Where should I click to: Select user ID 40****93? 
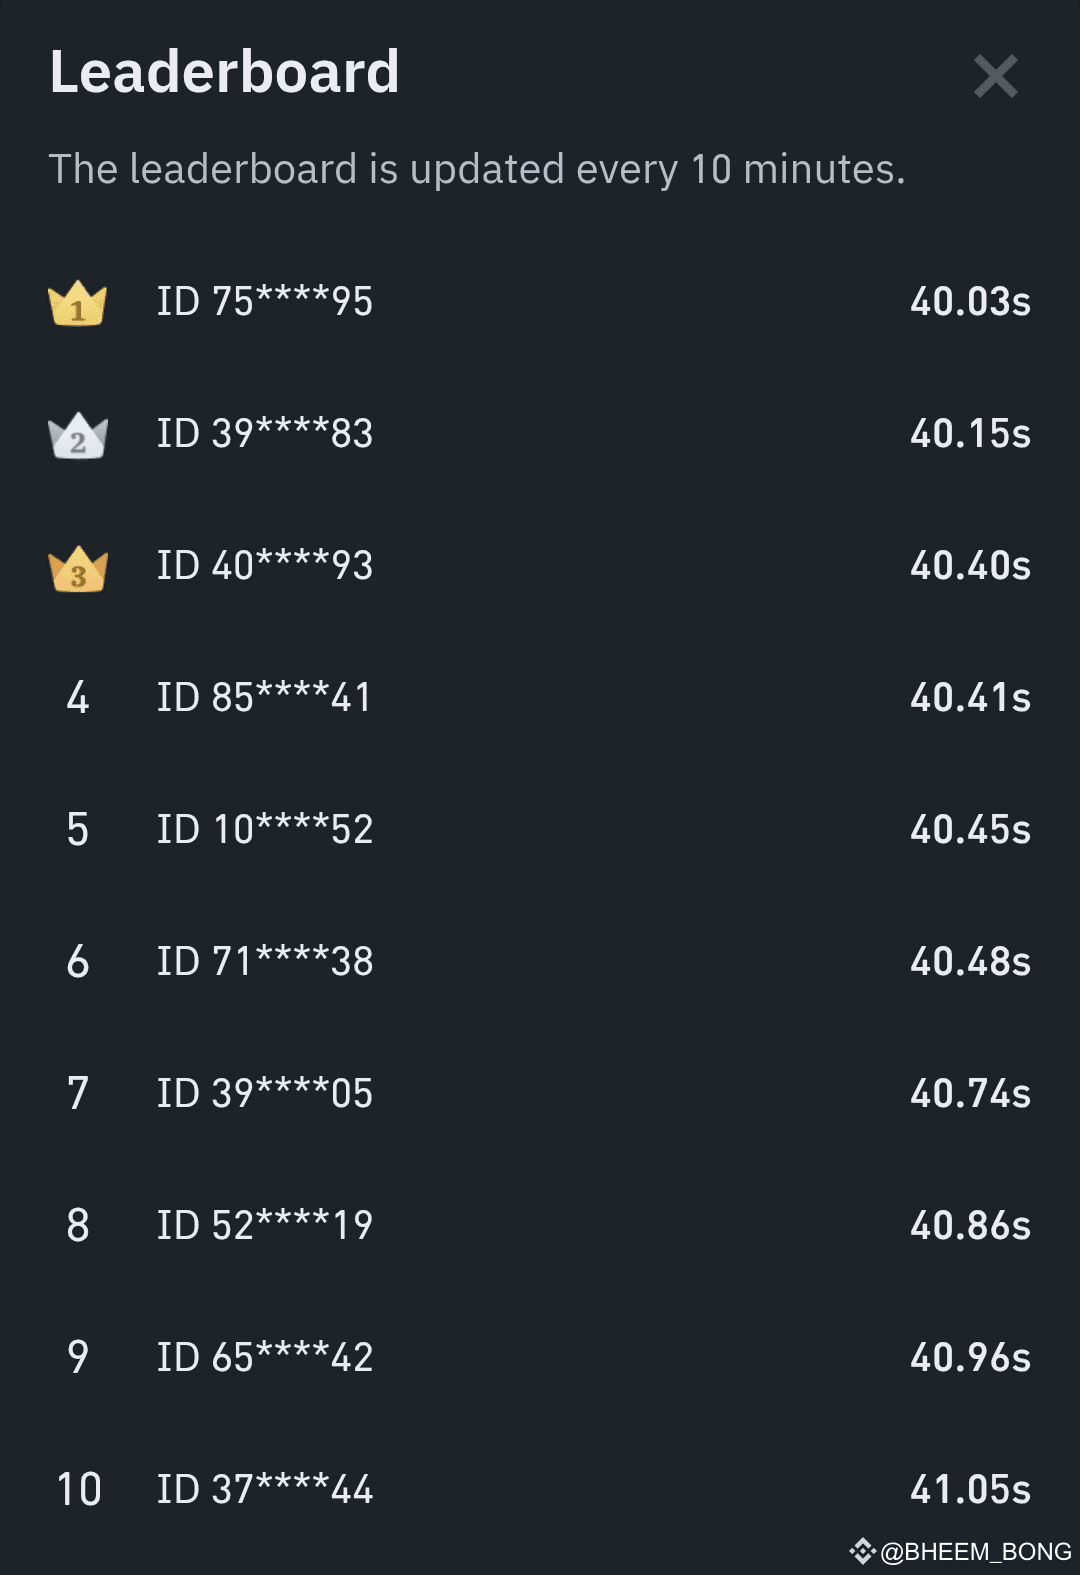pos(265,566)
